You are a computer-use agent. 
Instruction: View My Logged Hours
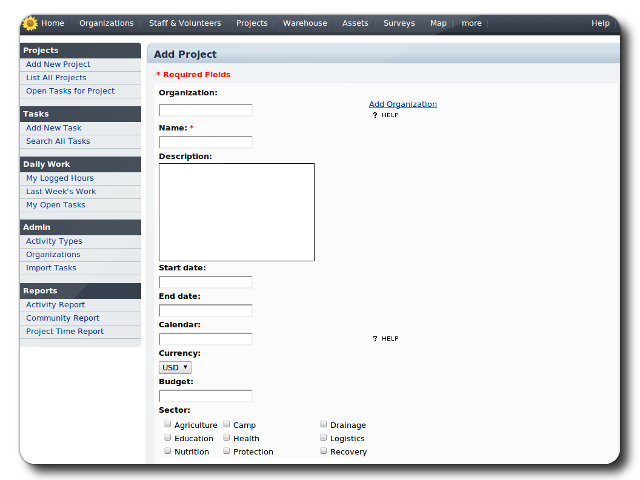click(x=60, y=178)
